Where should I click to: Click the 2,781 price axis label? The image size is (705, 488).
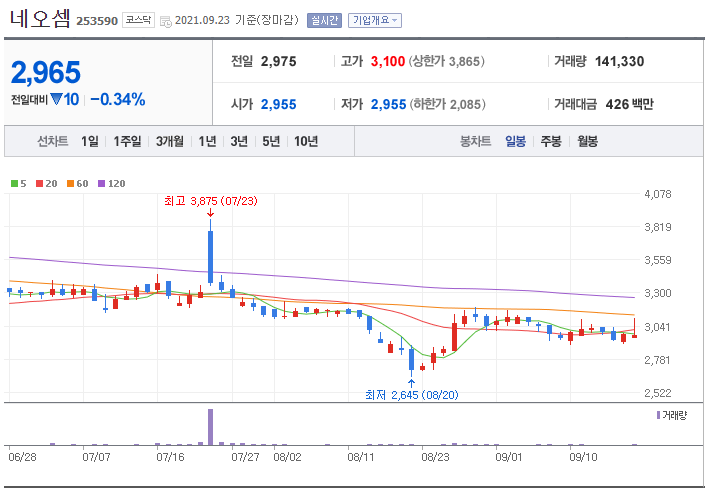(658, 360)
